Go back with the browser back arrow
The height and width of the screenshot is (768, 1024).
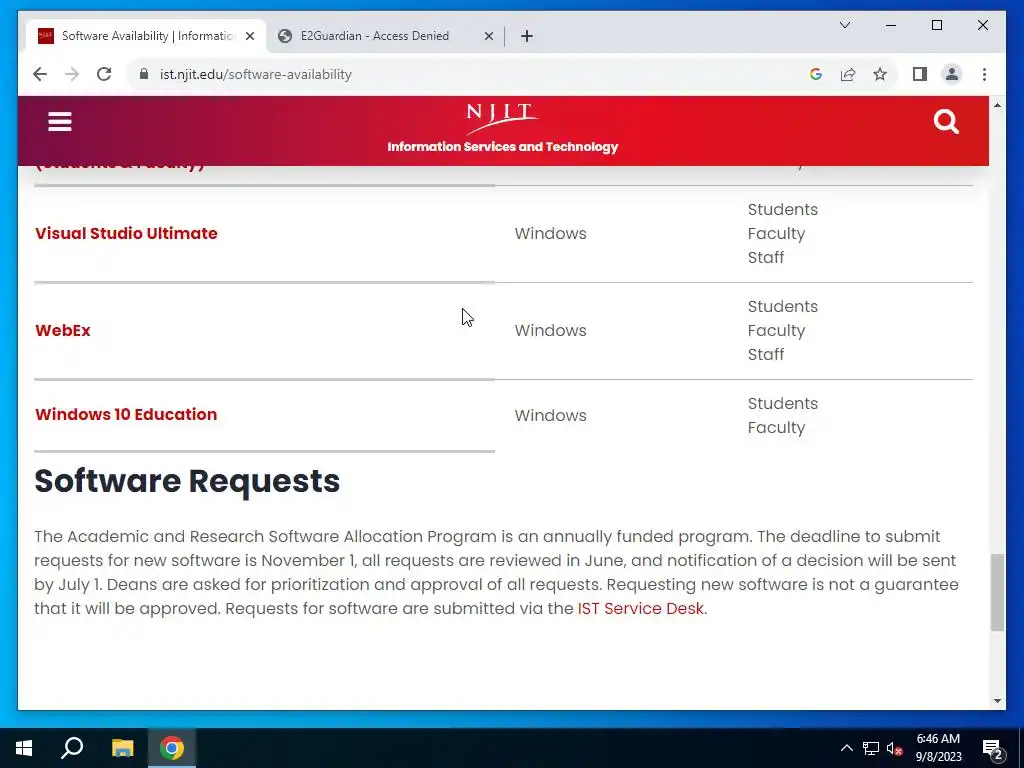[x=40, y=74]
